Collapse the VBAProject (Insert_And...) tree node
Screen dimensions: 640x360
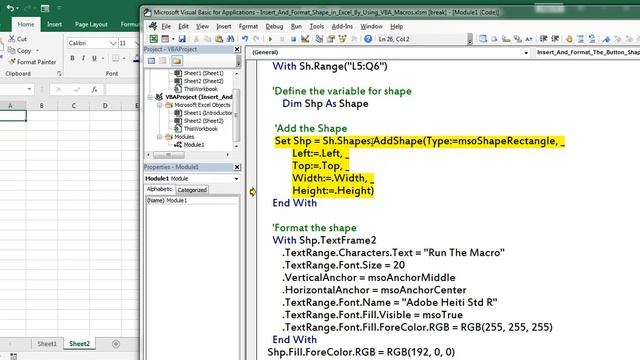tap(150, 97)
